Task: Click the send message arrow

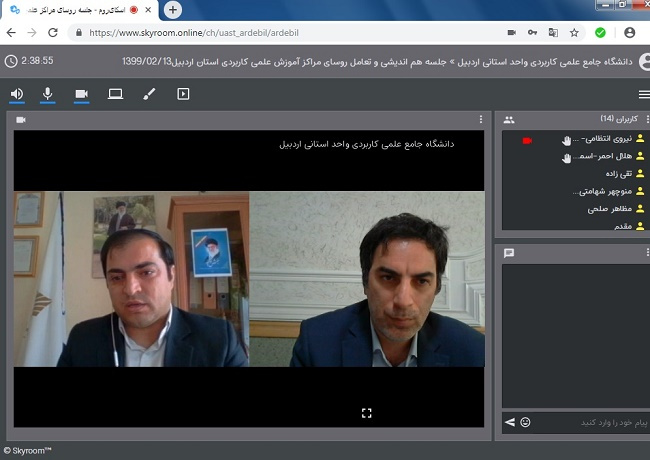Action: (509, 422)
